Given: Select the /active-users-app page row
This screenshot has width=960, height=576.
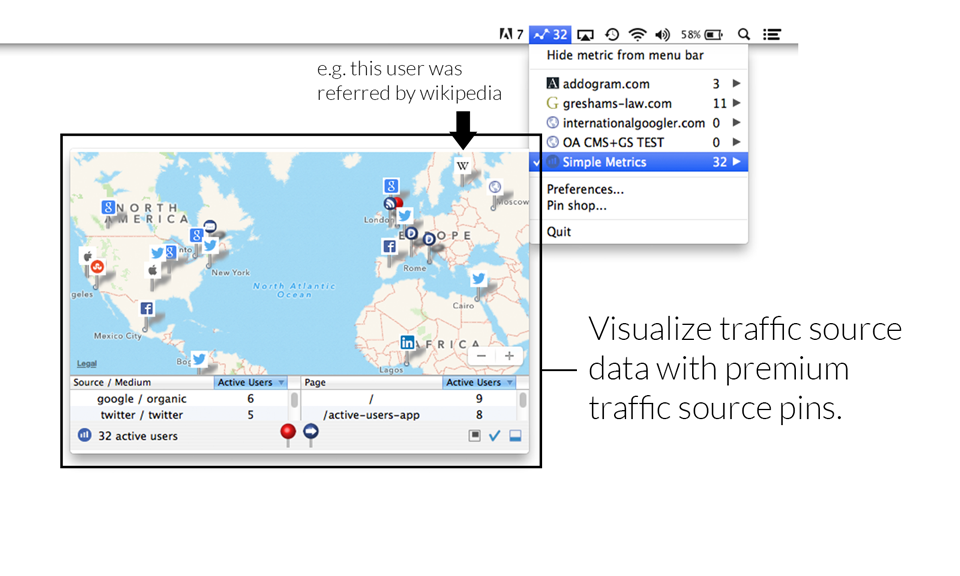Looking at the screenshot, I should pos(410,415).
